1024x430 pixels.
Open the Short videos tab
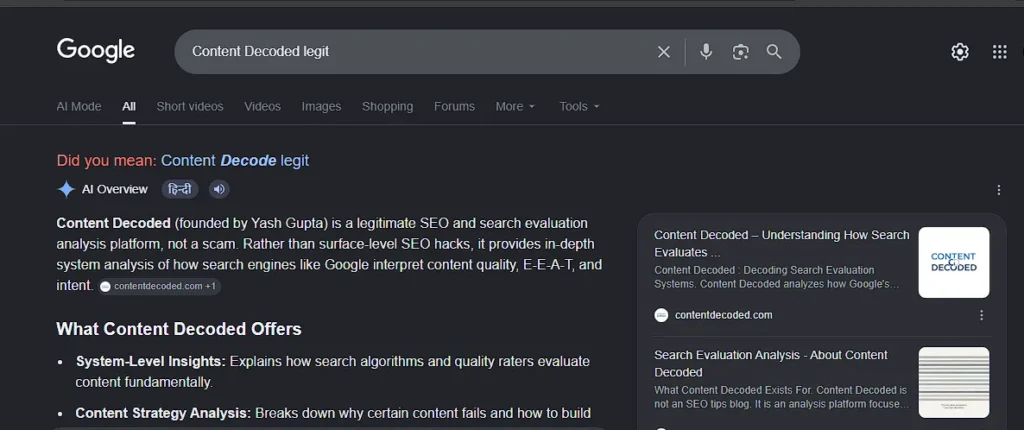point(189,107)
